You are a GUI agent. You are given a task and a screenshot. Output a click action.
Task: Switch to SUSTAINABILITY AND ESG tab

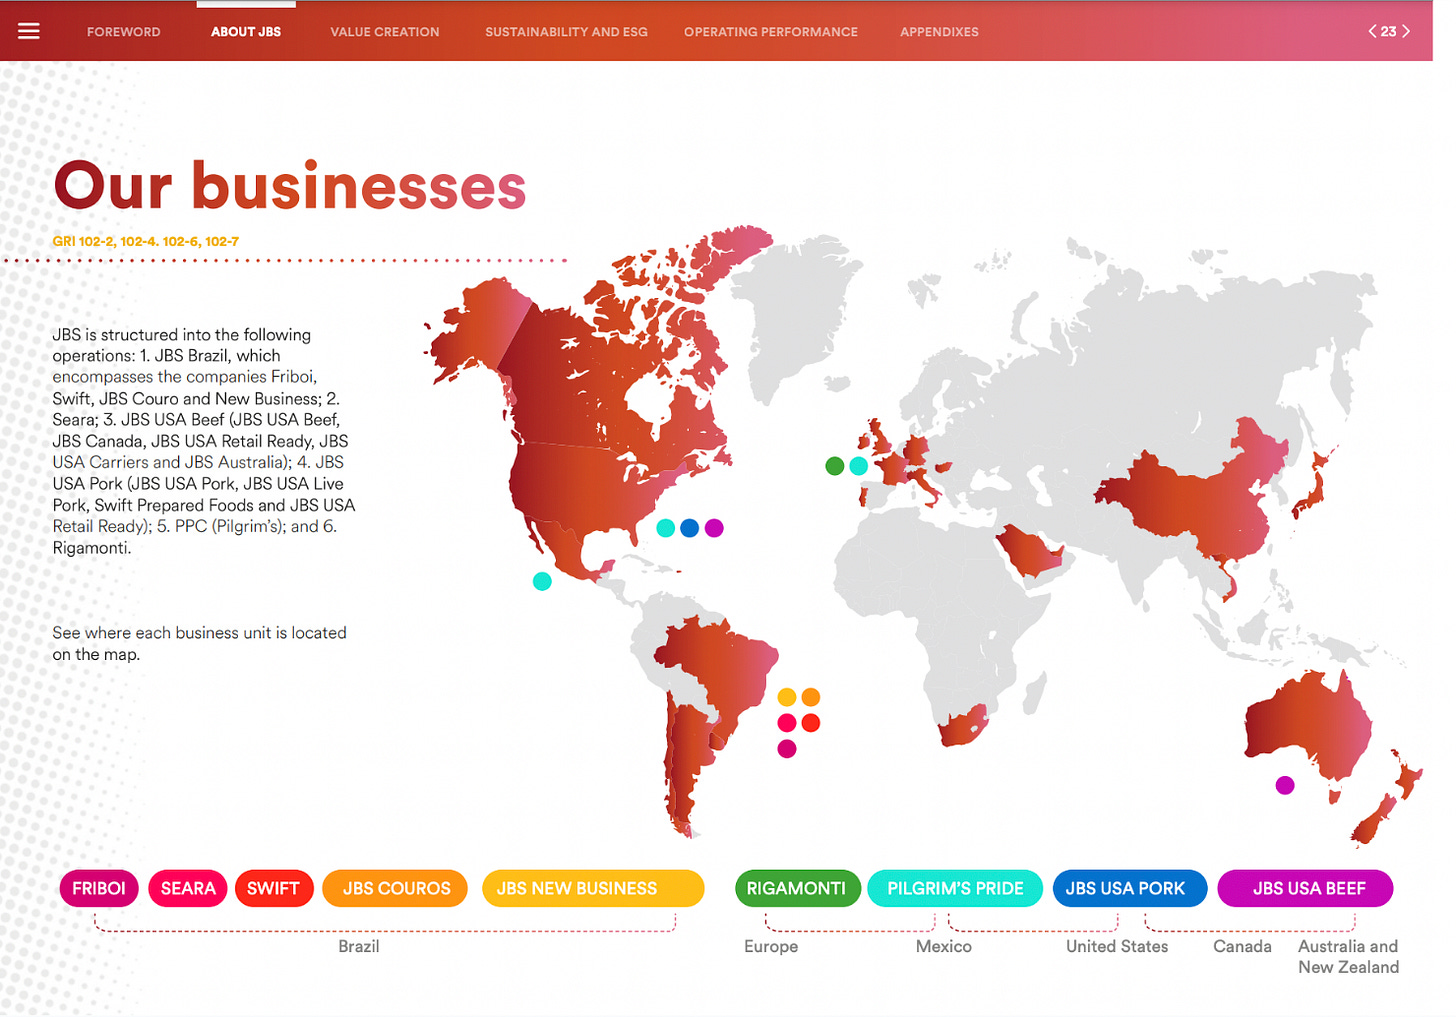click(x=567, y=32)
